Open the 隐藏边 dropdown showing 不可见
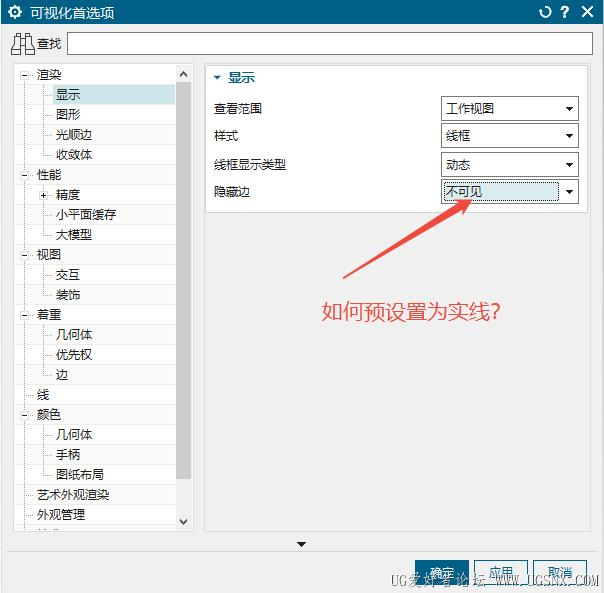The height and width of the screenshot is (593, 604). [x=510, y=191]
